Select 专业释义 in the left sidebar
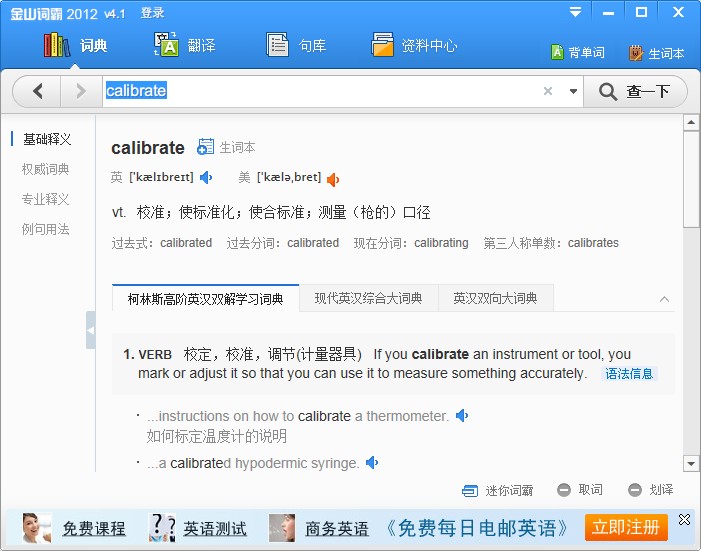 [x=46, y=199]
